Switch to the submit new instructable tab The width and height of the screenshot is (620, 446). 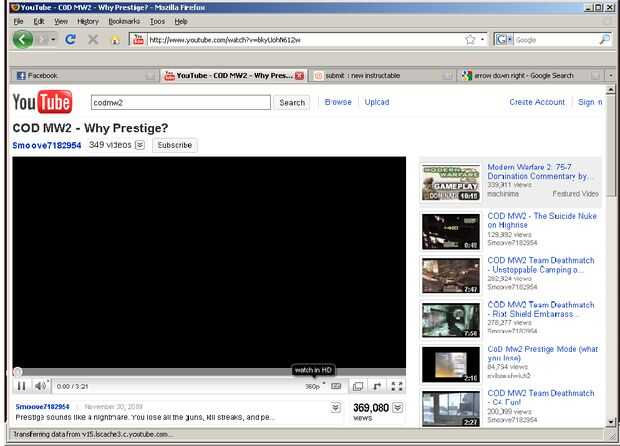[383, 75]
